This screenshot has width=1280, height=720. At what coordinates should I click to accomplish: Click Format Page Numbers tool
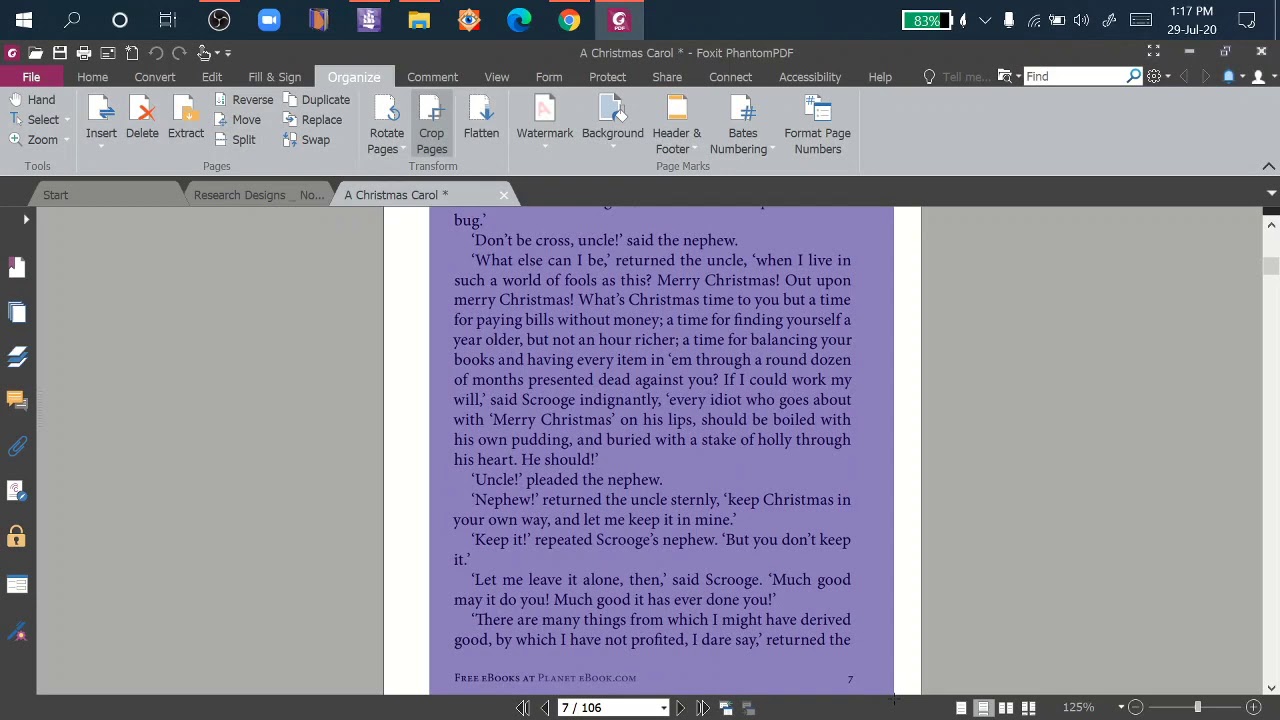click(x=817, y=125)
